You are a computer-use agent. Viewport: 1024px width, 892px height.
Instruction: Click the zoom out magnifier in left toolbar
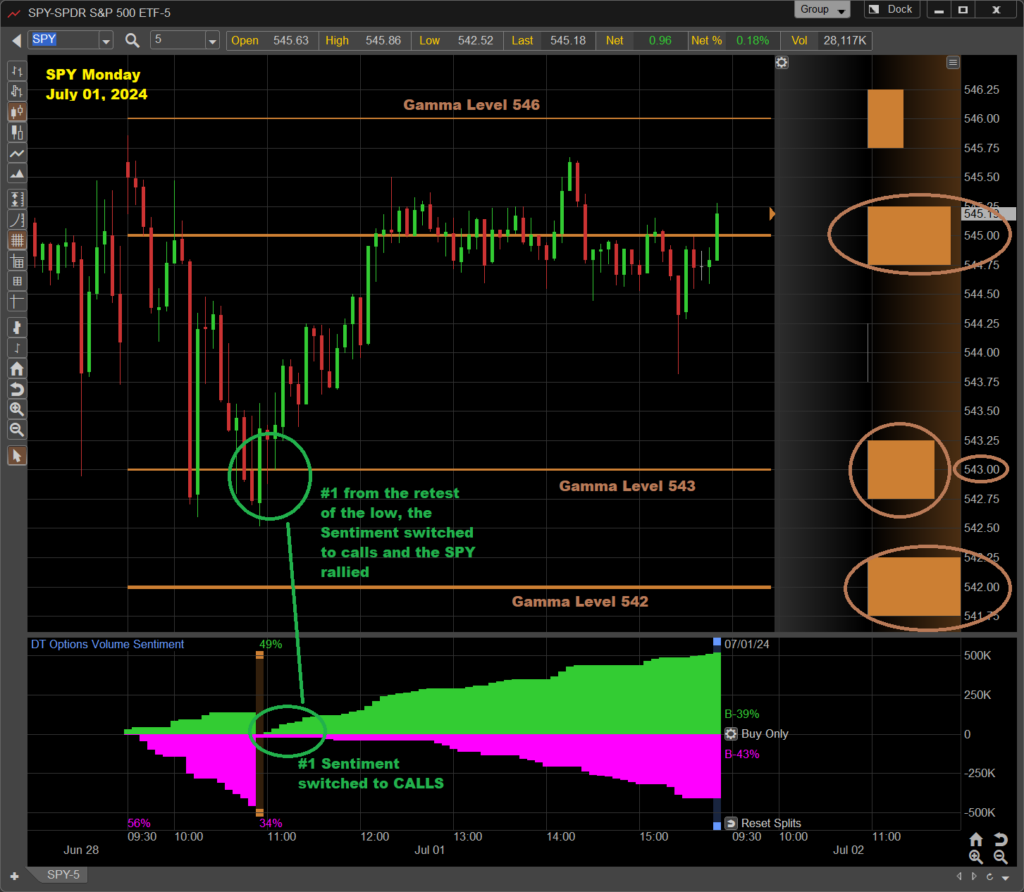16,430
